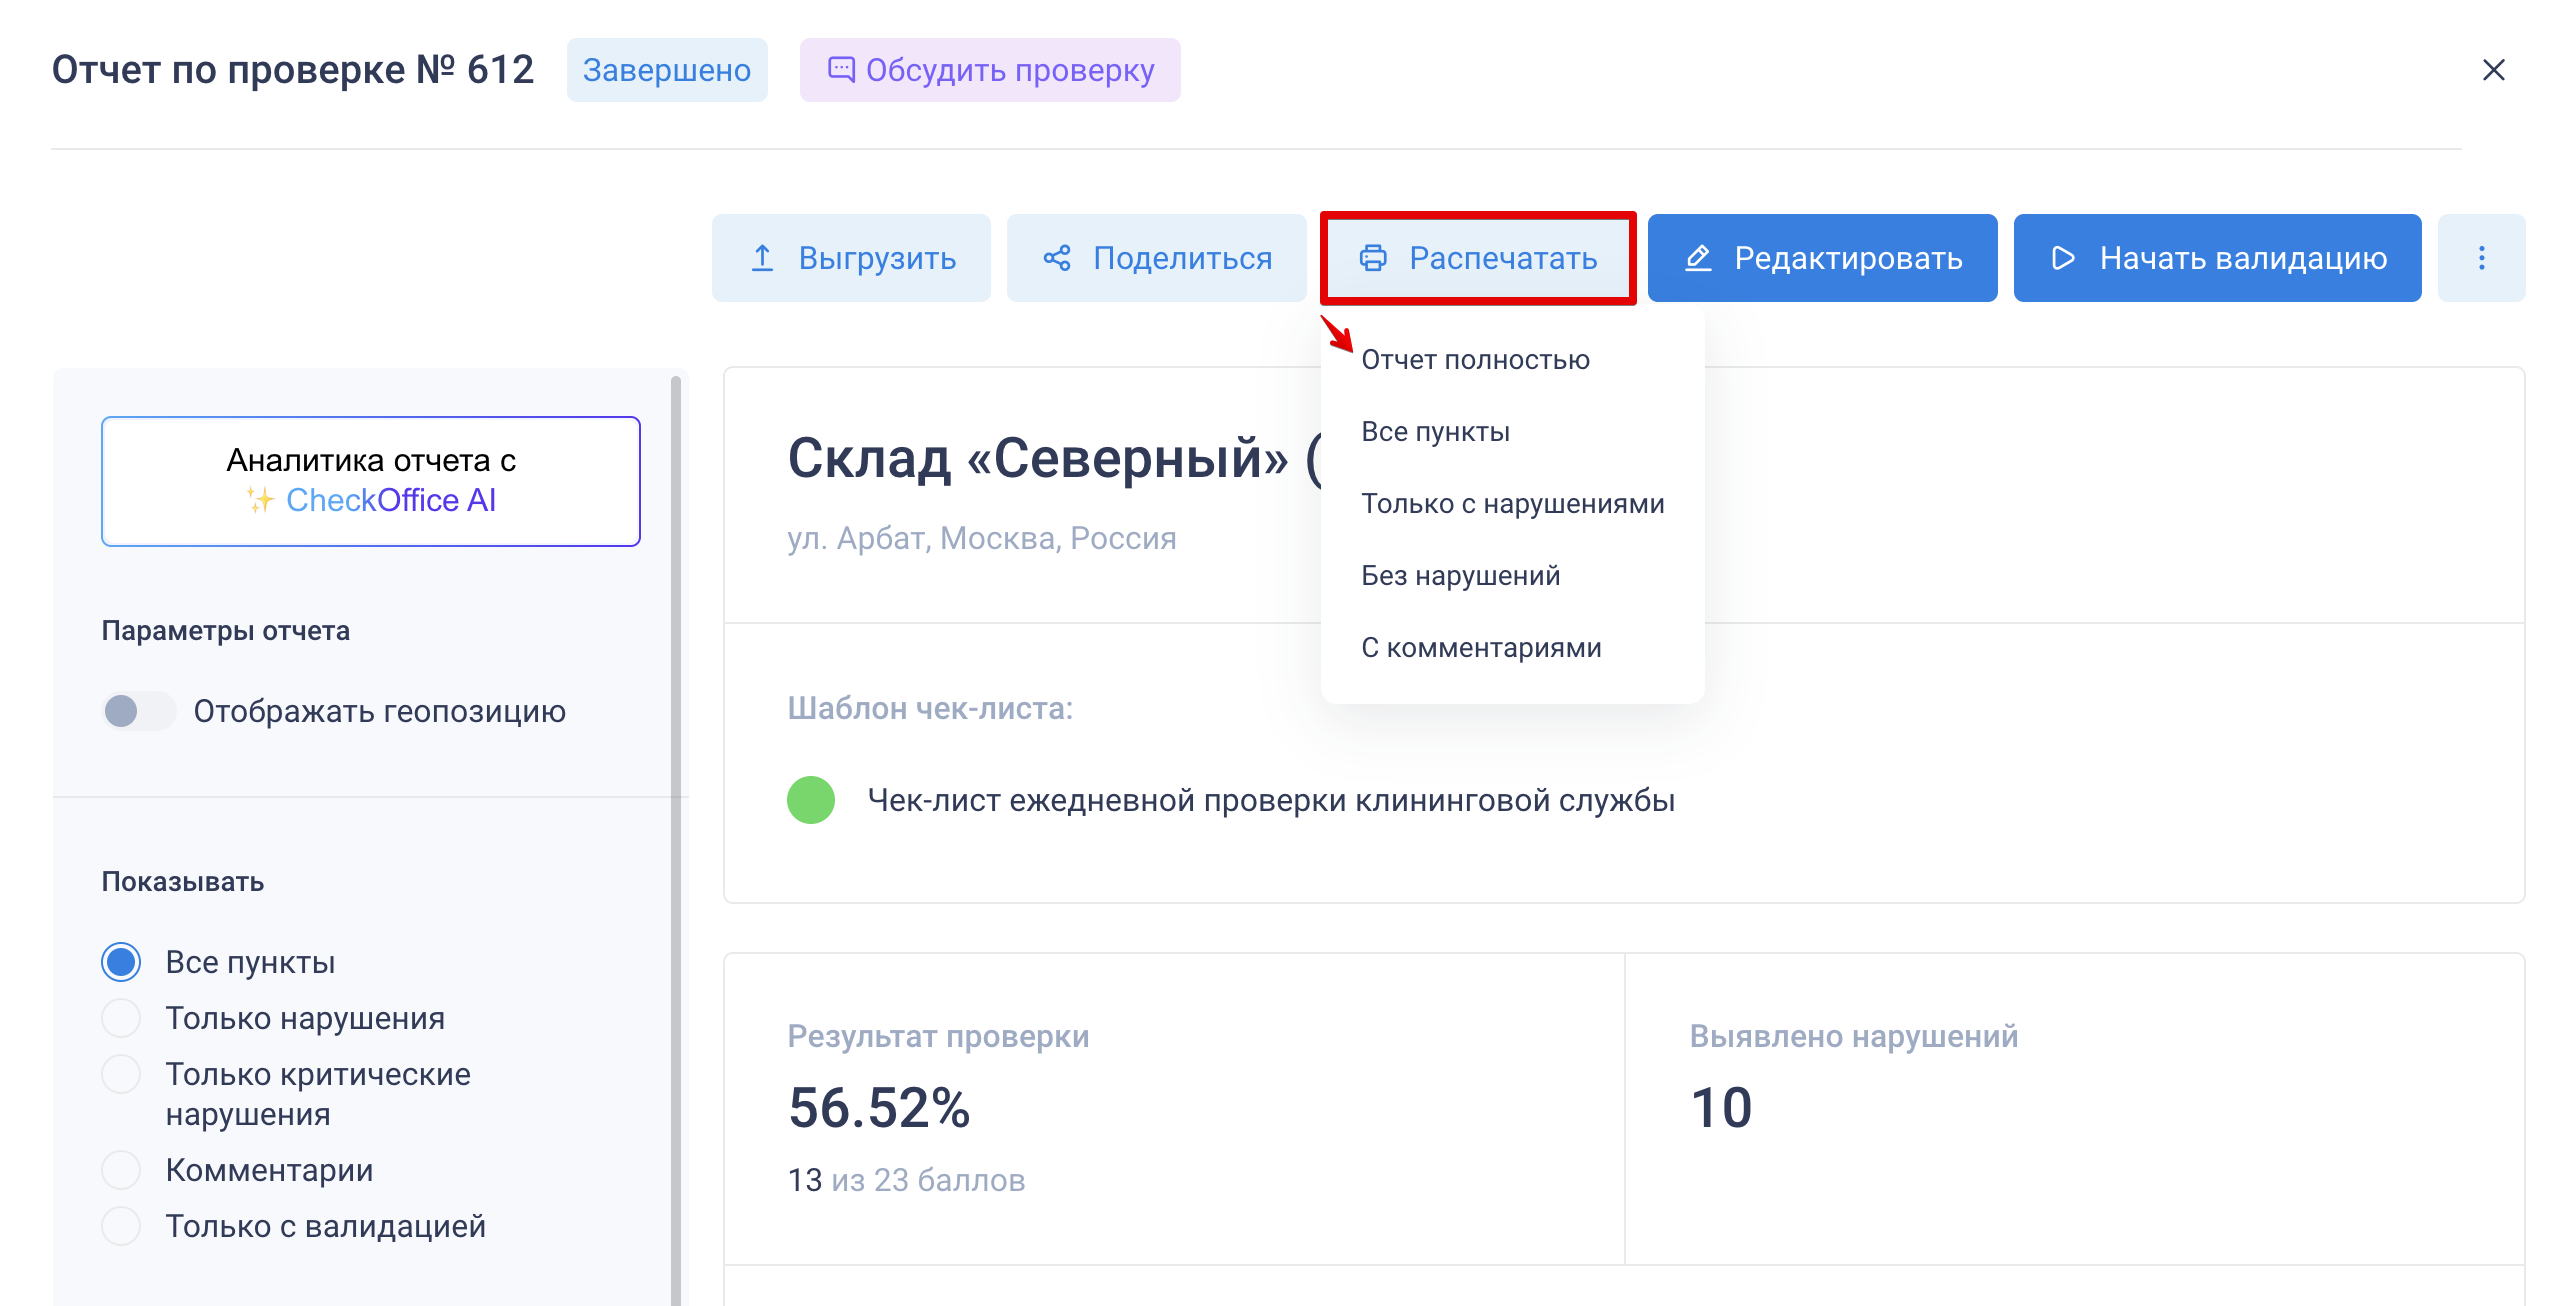Viewport: 2556px width, 1306px height.
Task: Open Аналитика отчета с CheckOffice AI
Action: (x=371, y=481)
